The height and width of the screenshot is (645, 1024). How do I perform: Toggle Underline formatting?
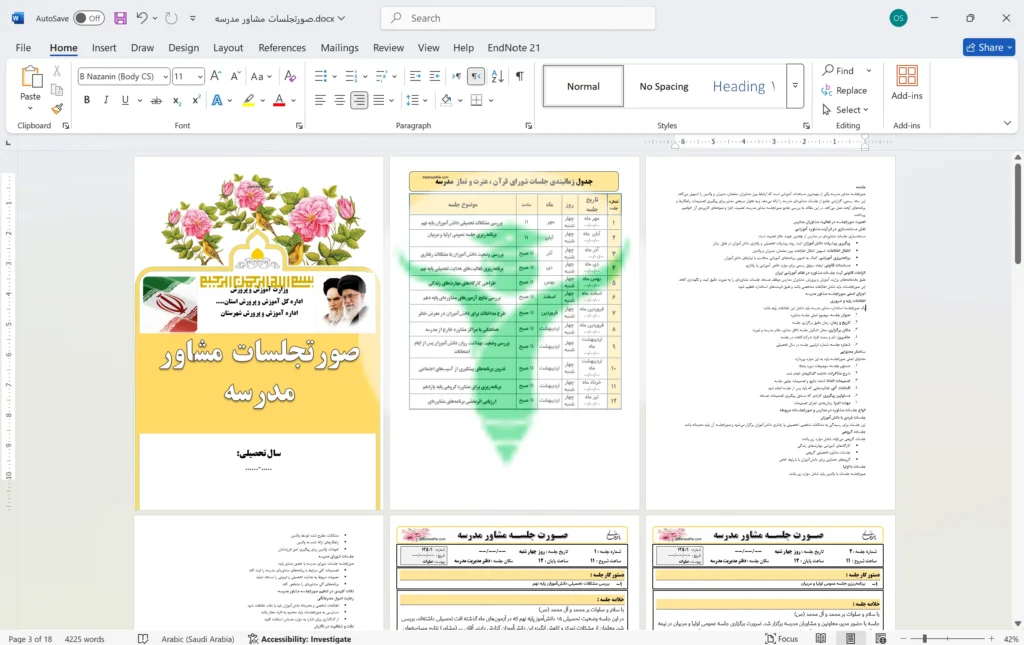click(x=125, y=101)
